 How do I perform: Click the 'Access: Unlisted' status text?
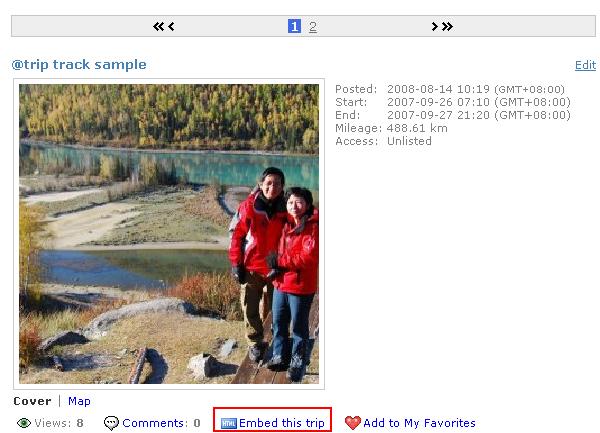coord(383,141)
